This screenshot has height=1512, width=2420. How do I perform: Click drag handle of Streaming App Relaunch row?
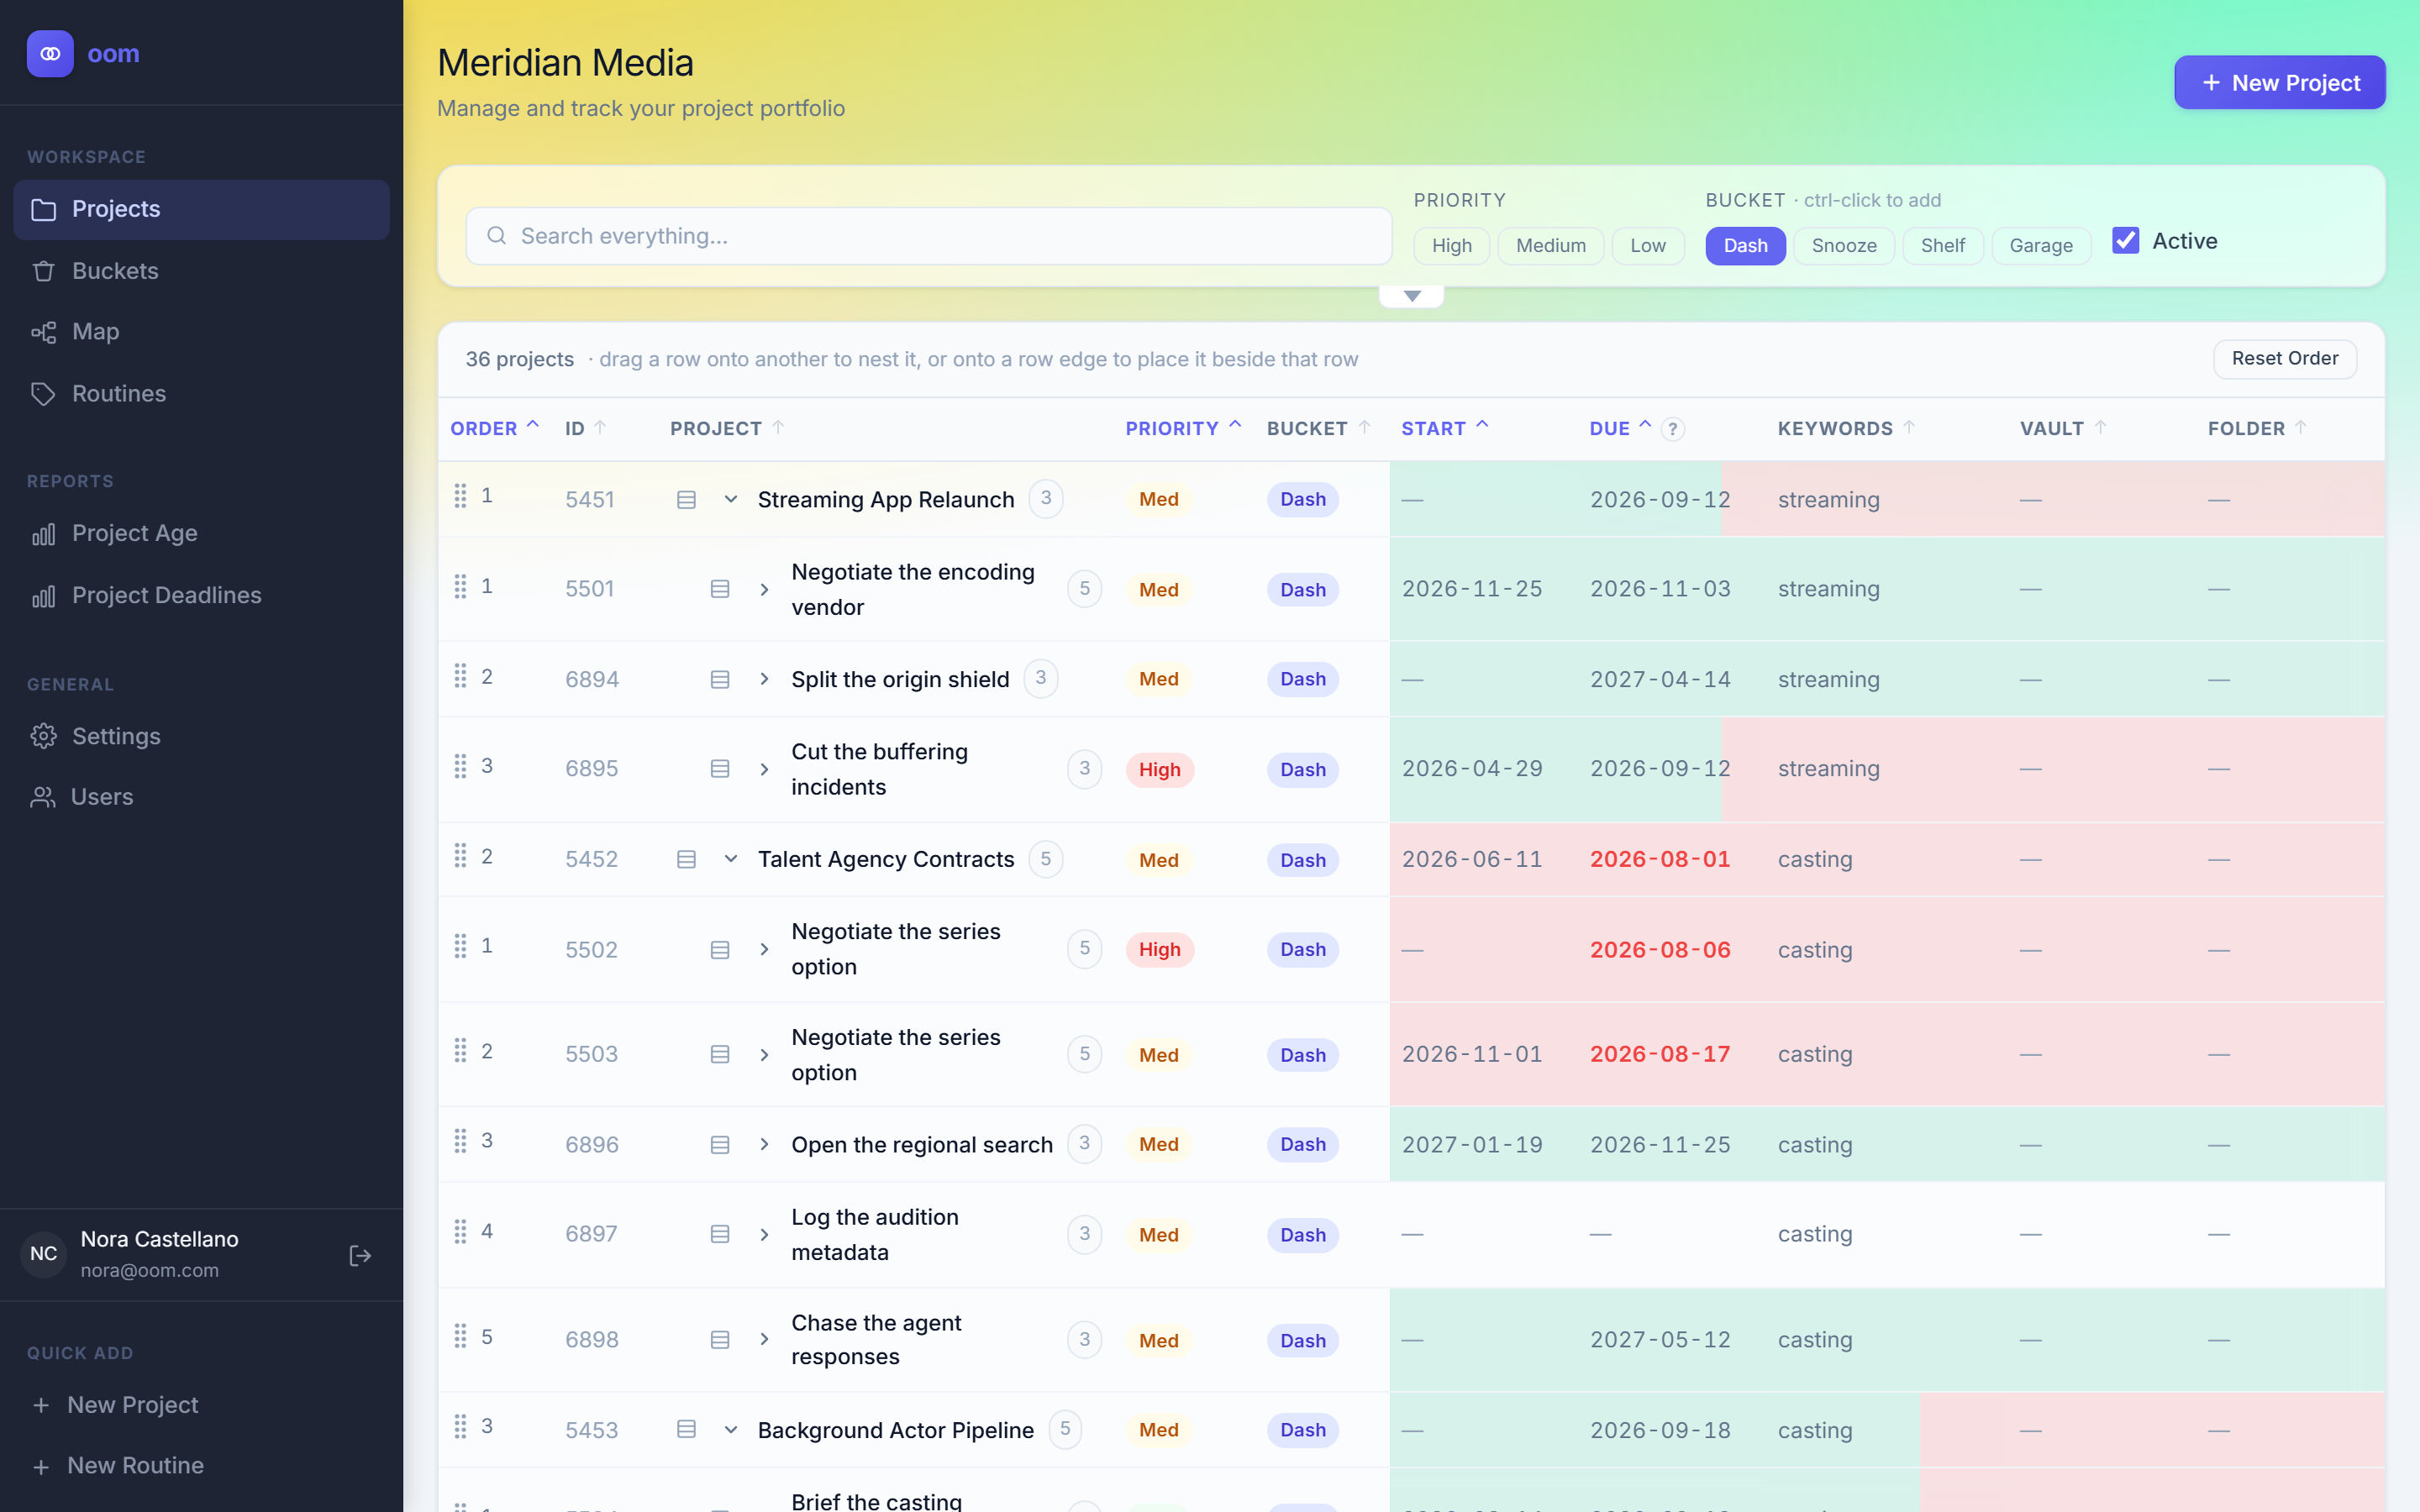[x=460, y=496]
